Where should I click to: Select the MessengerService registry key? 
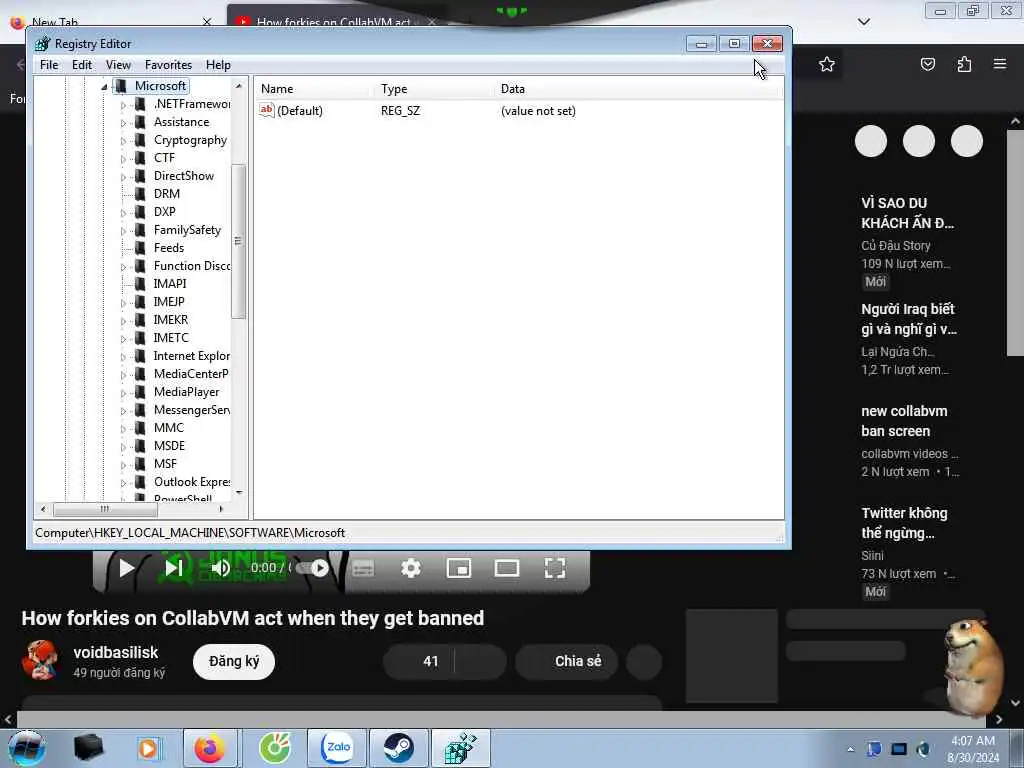(191, 409)
